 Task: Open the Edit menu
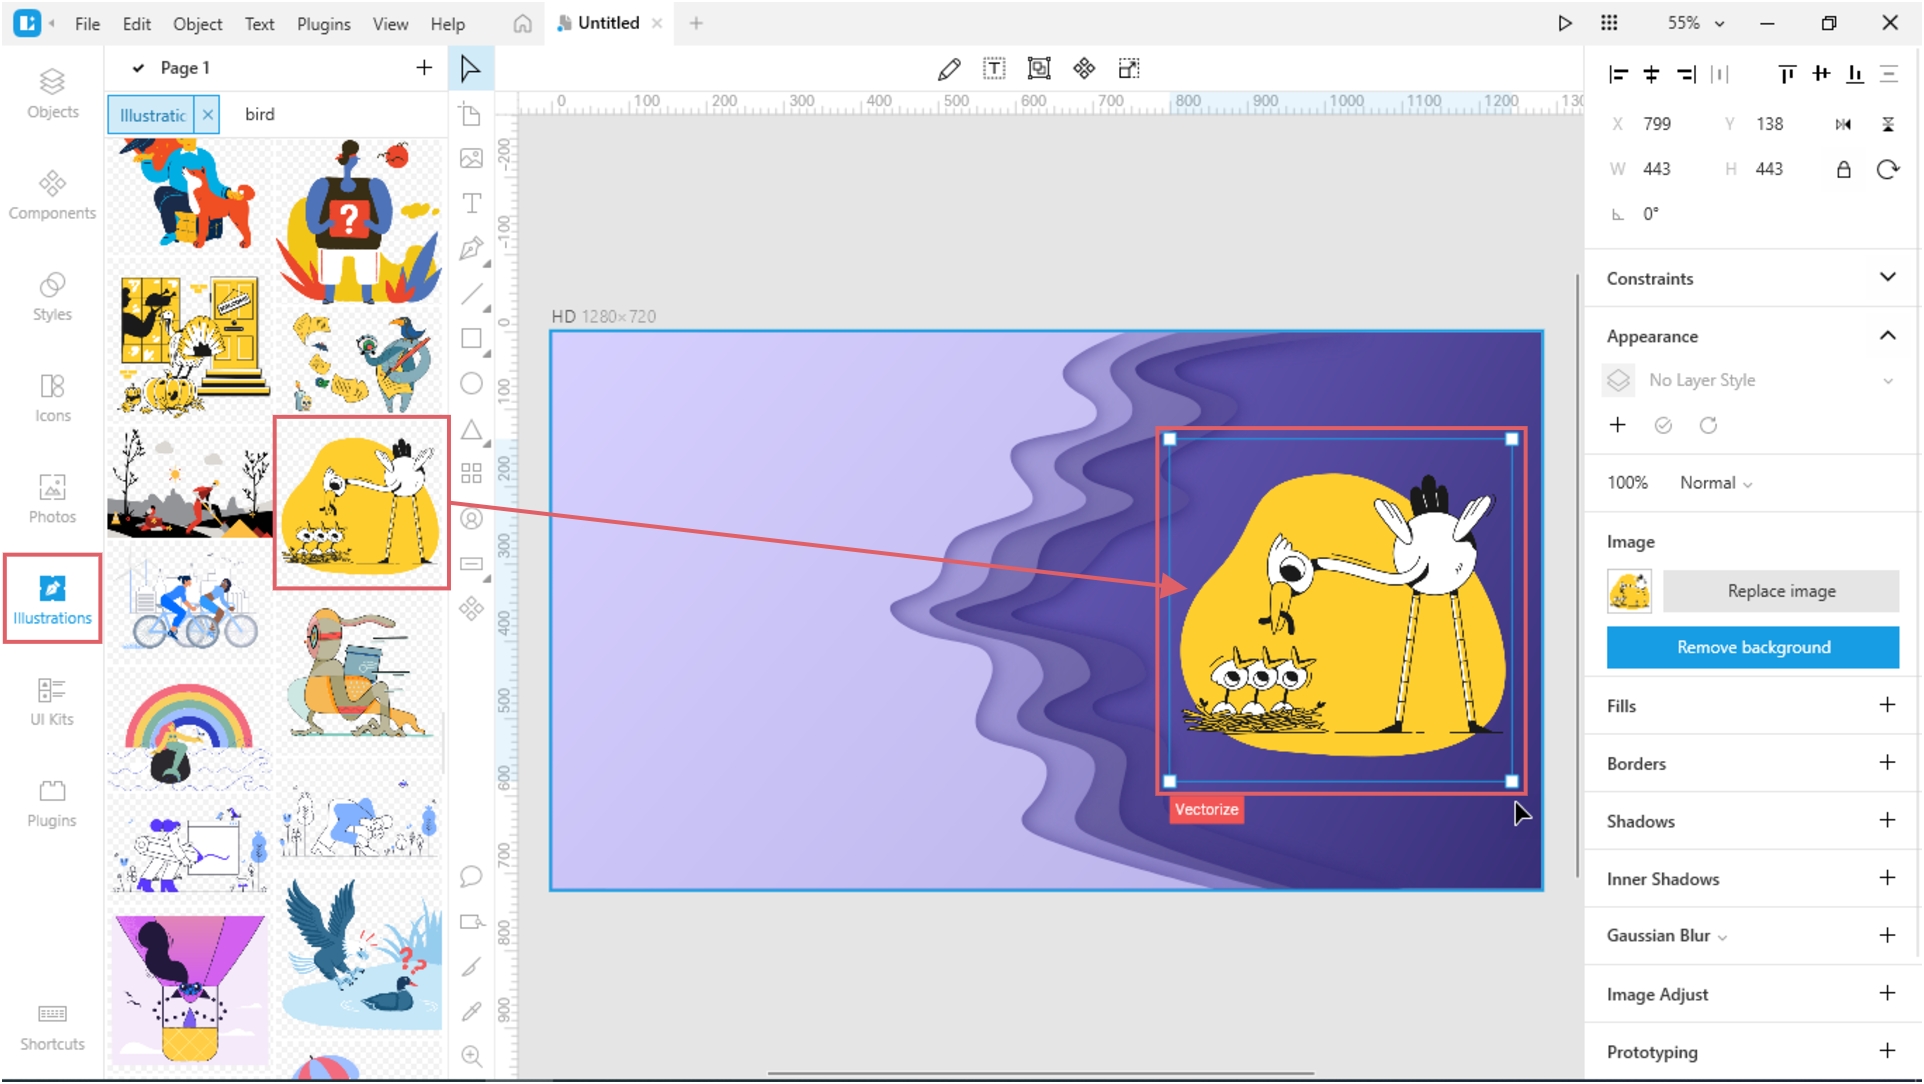136,24
